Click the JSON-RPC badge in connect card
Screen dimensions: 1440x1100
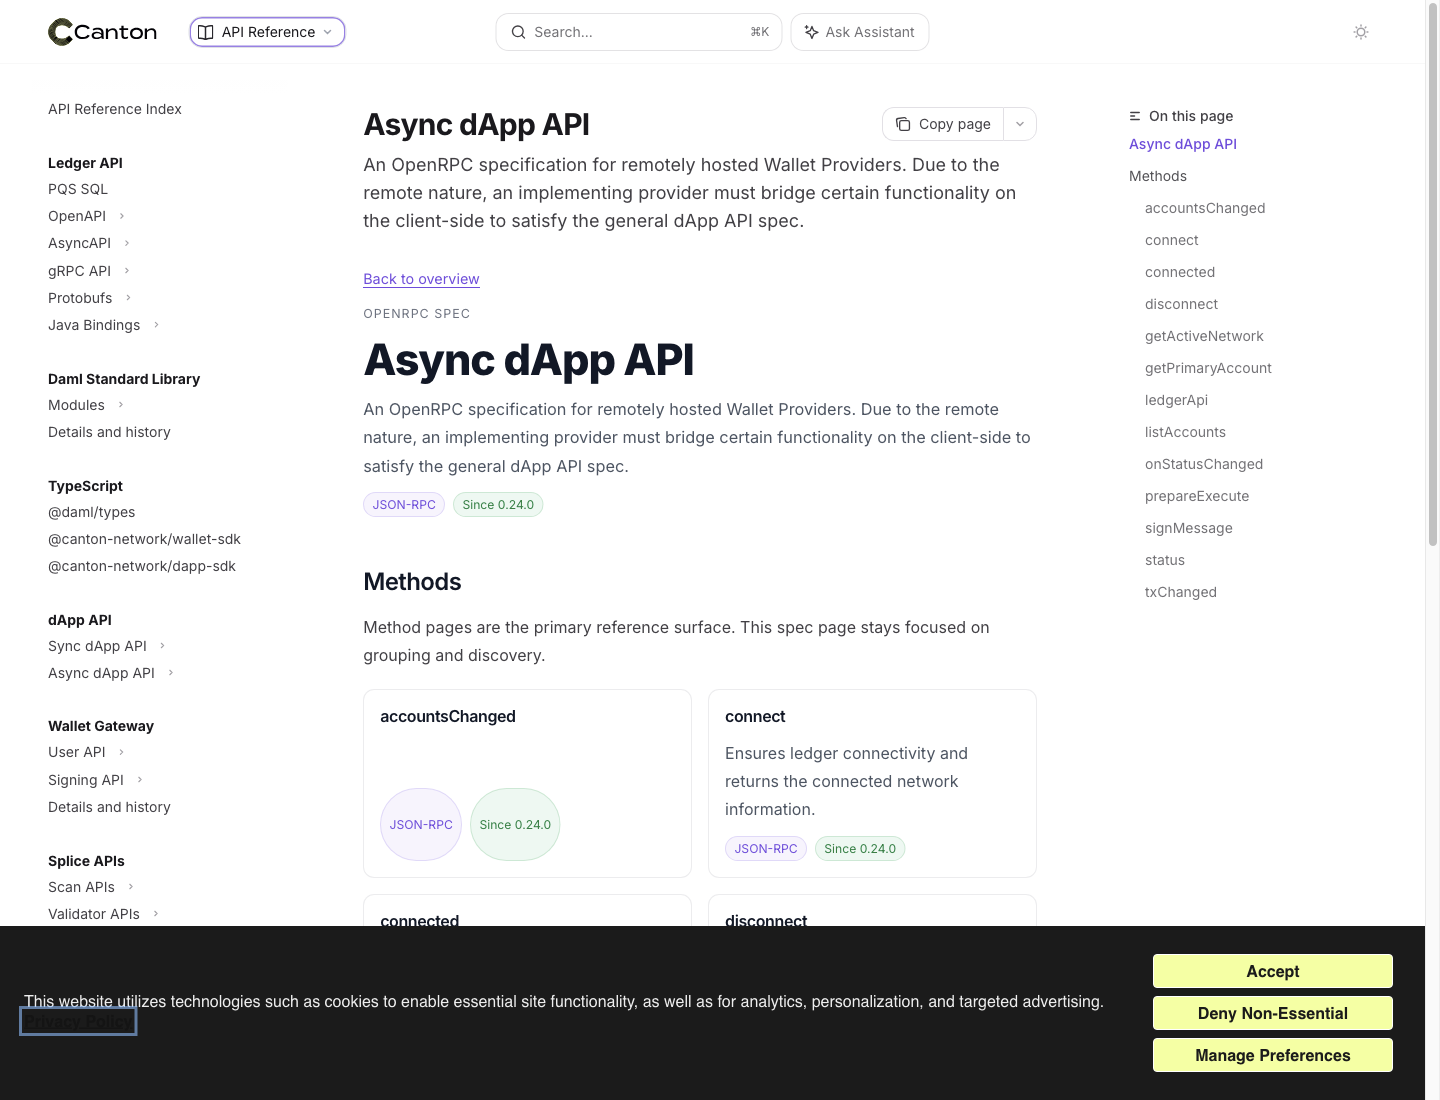[766, 849]
